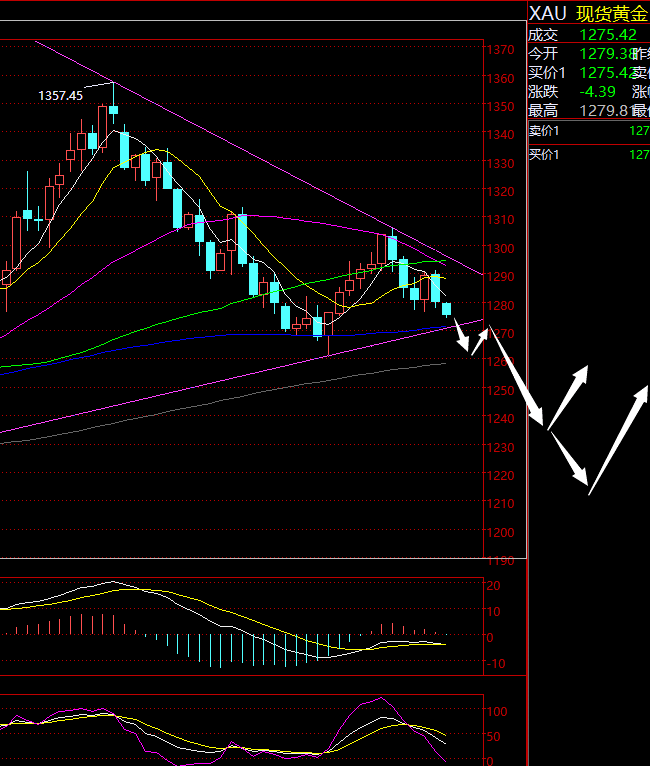Click the 1230 price axis label

[501, 447]
